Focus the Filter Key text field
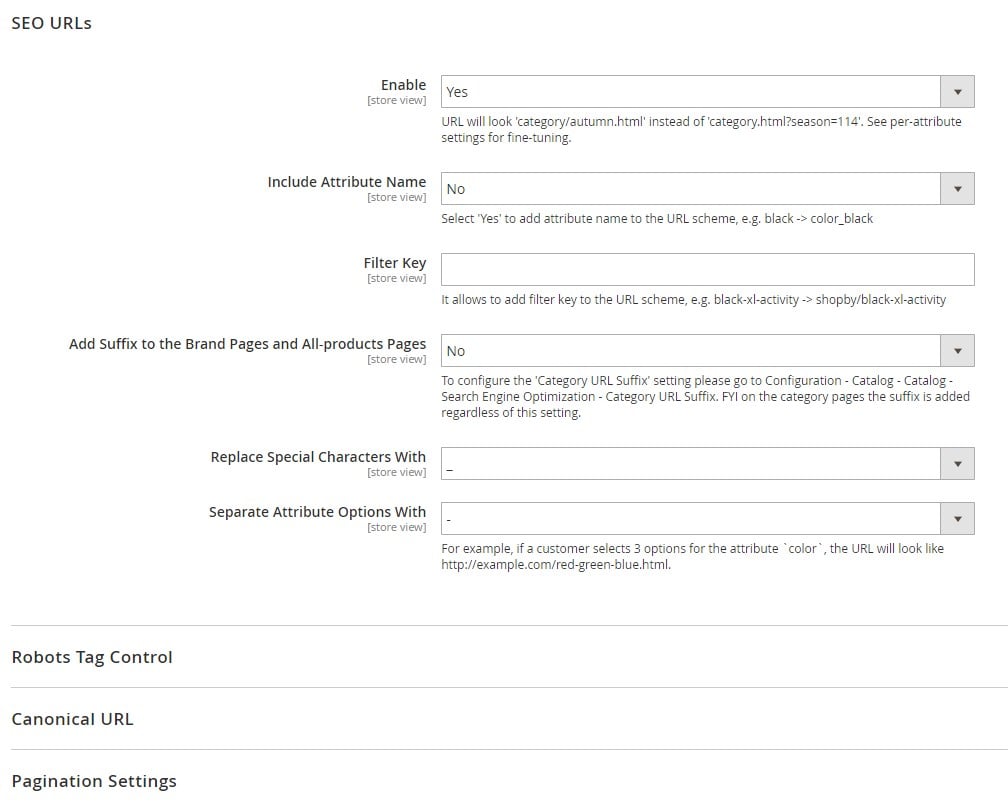Image resolution: width=1008 pixels, height=812 pixels. coord(707,269)
